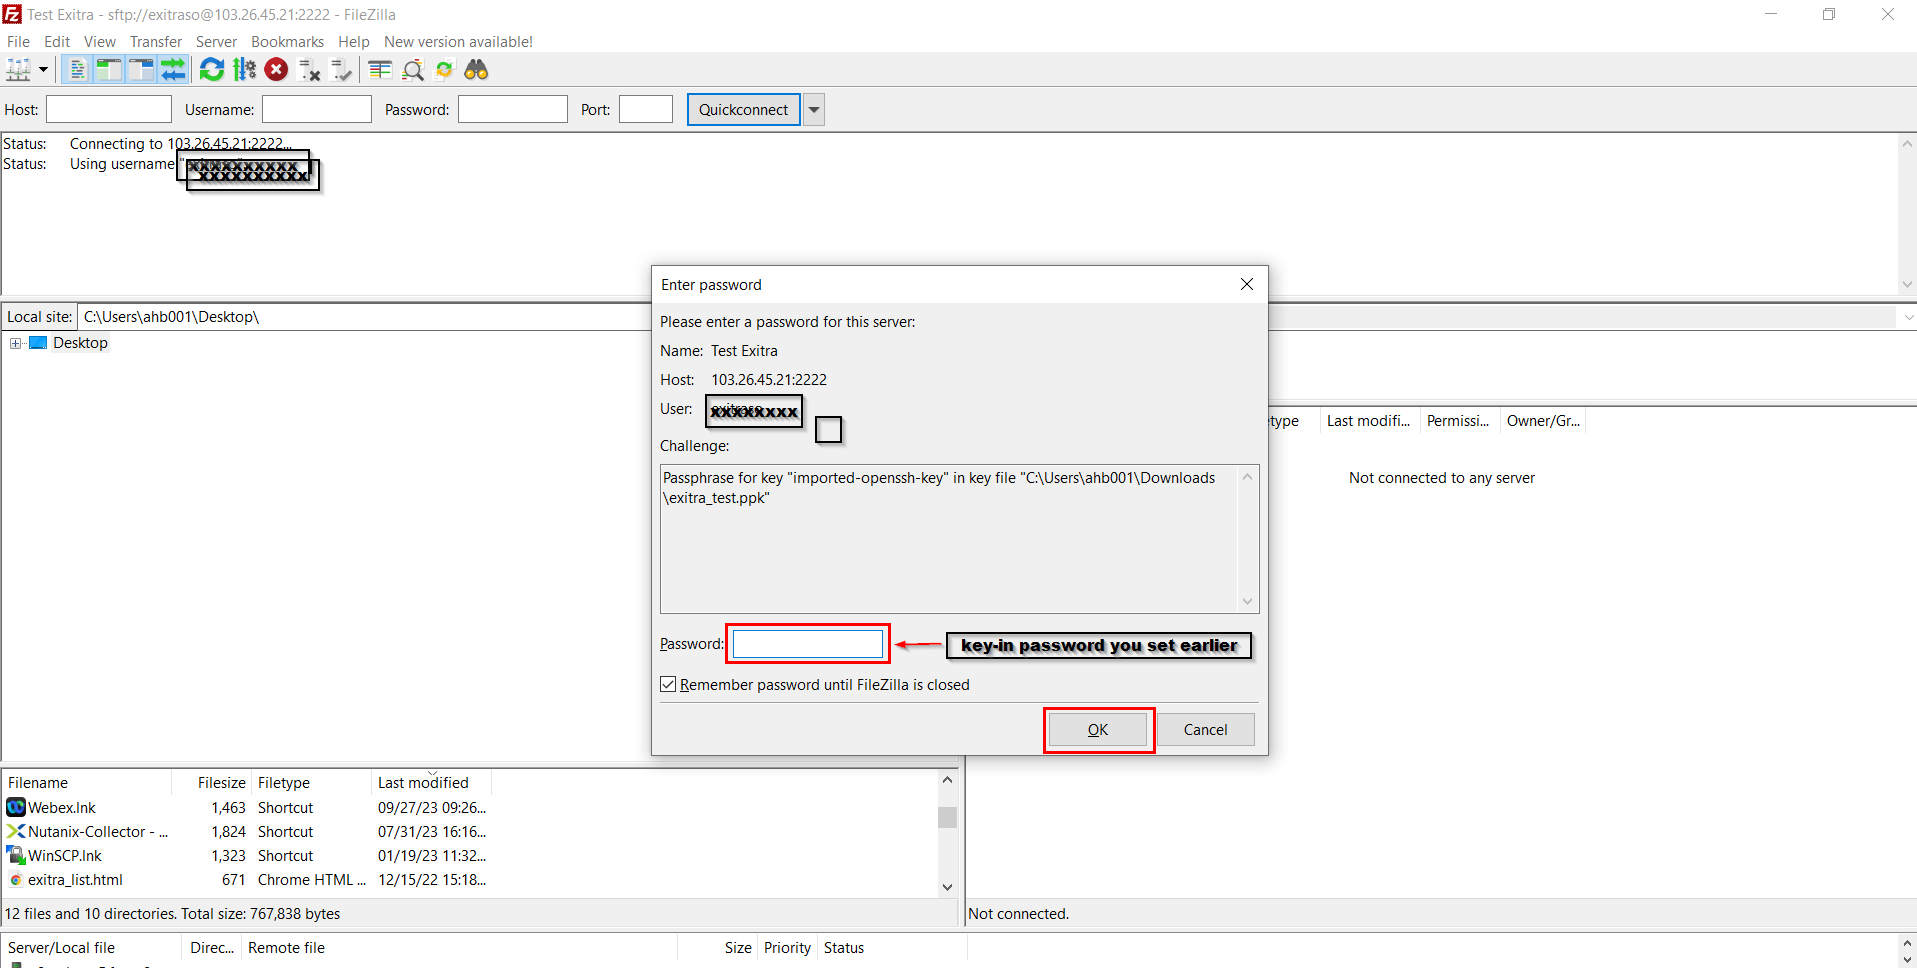1917x968 pixels.
Task: Search for files with binoculars icon
Action: tap(477, 70)
